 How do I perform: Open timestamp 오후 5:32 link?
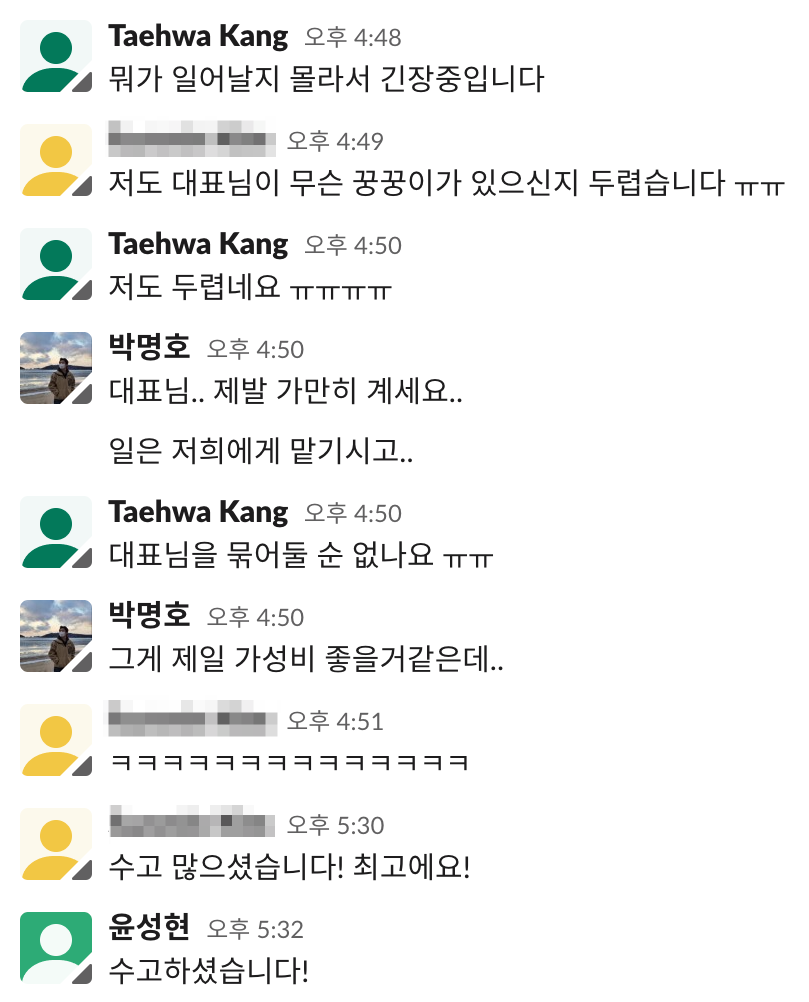tap(255, 929)
